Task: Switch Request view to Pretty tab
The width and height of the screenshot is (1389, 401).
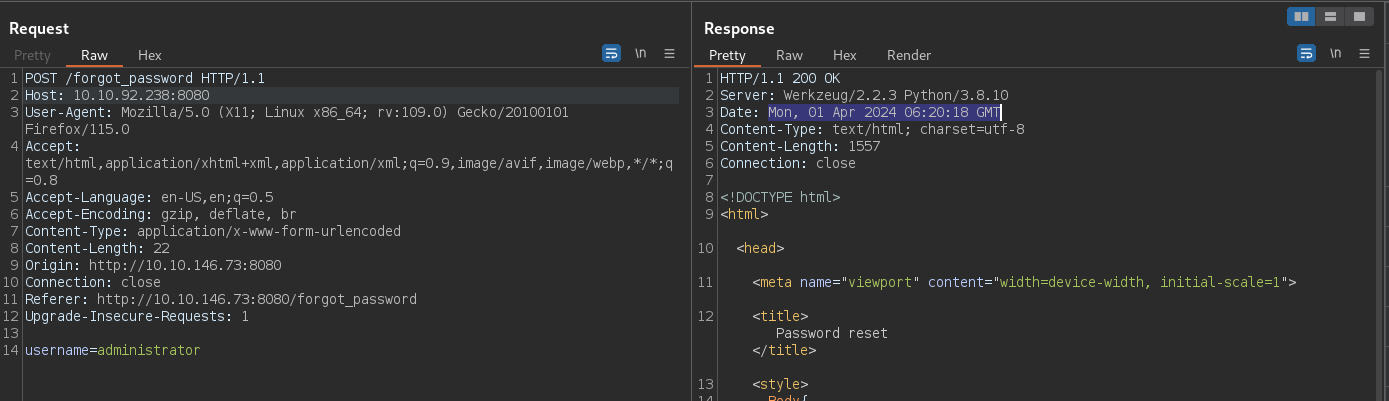Action: click(x=32, y=55)
